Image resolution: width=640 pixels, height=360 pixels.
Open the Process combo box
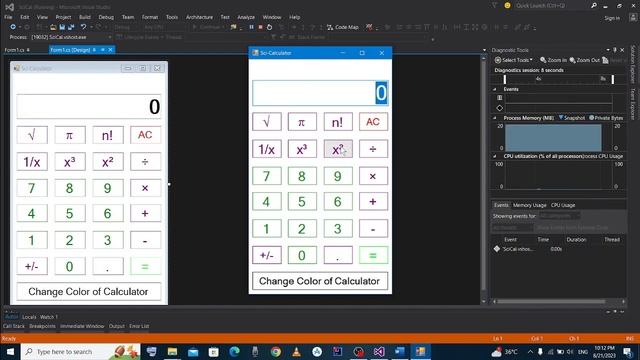(71, 37)
